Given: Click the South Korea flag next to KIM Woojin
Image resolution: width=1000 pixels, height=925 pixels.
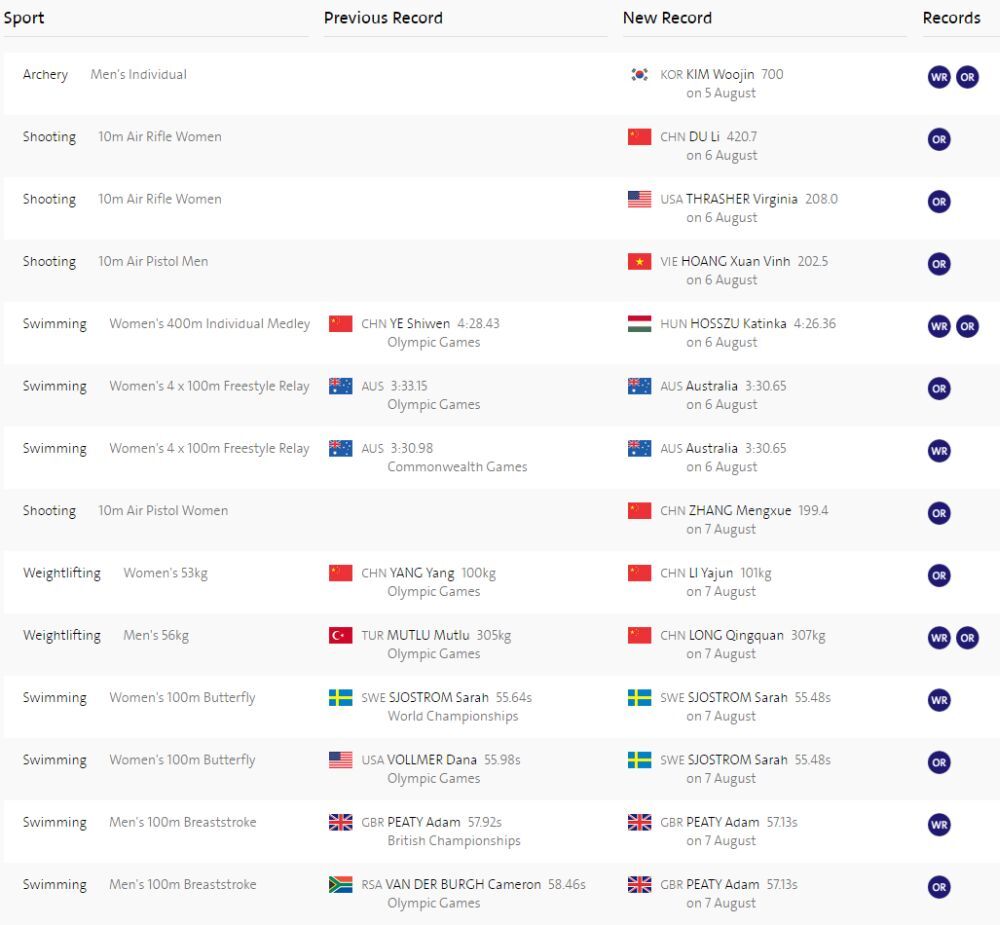Looking at the screenshot, I should point(639,74).
